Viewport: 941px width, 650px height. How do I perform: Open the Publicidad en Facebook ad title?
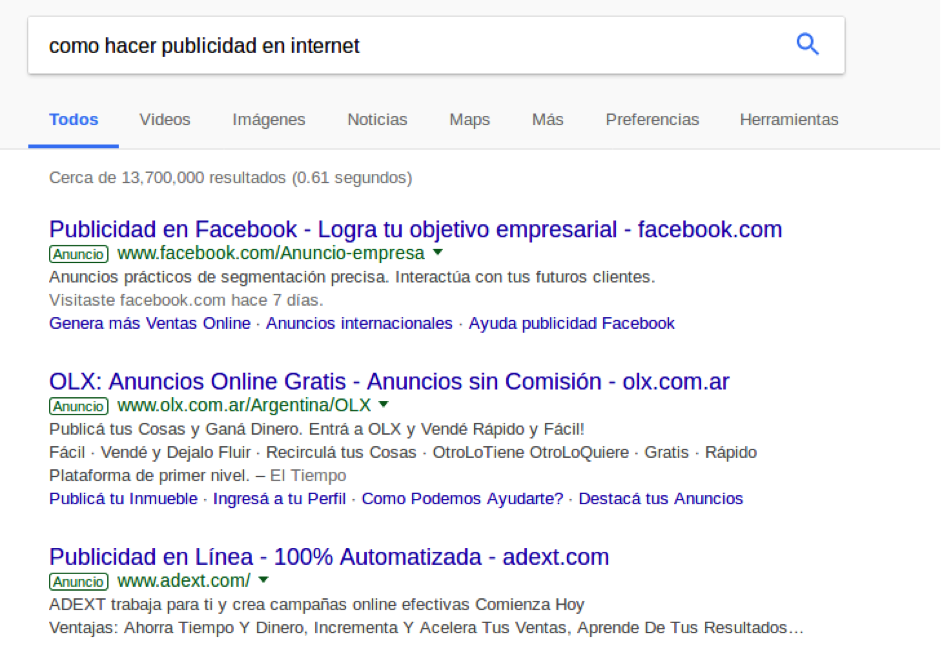pyautogui.click(x=416, y=229)
